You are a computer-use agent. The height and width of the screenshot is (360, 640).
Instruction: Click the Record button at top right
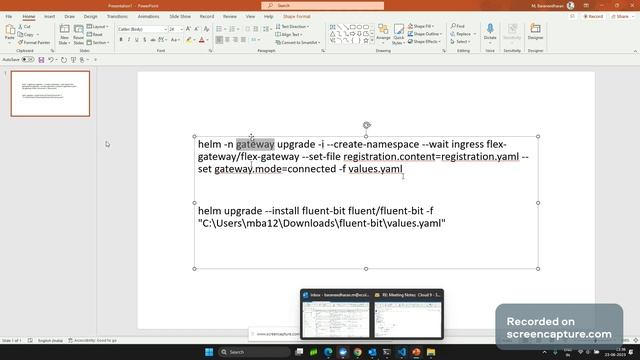coord(593,16)
